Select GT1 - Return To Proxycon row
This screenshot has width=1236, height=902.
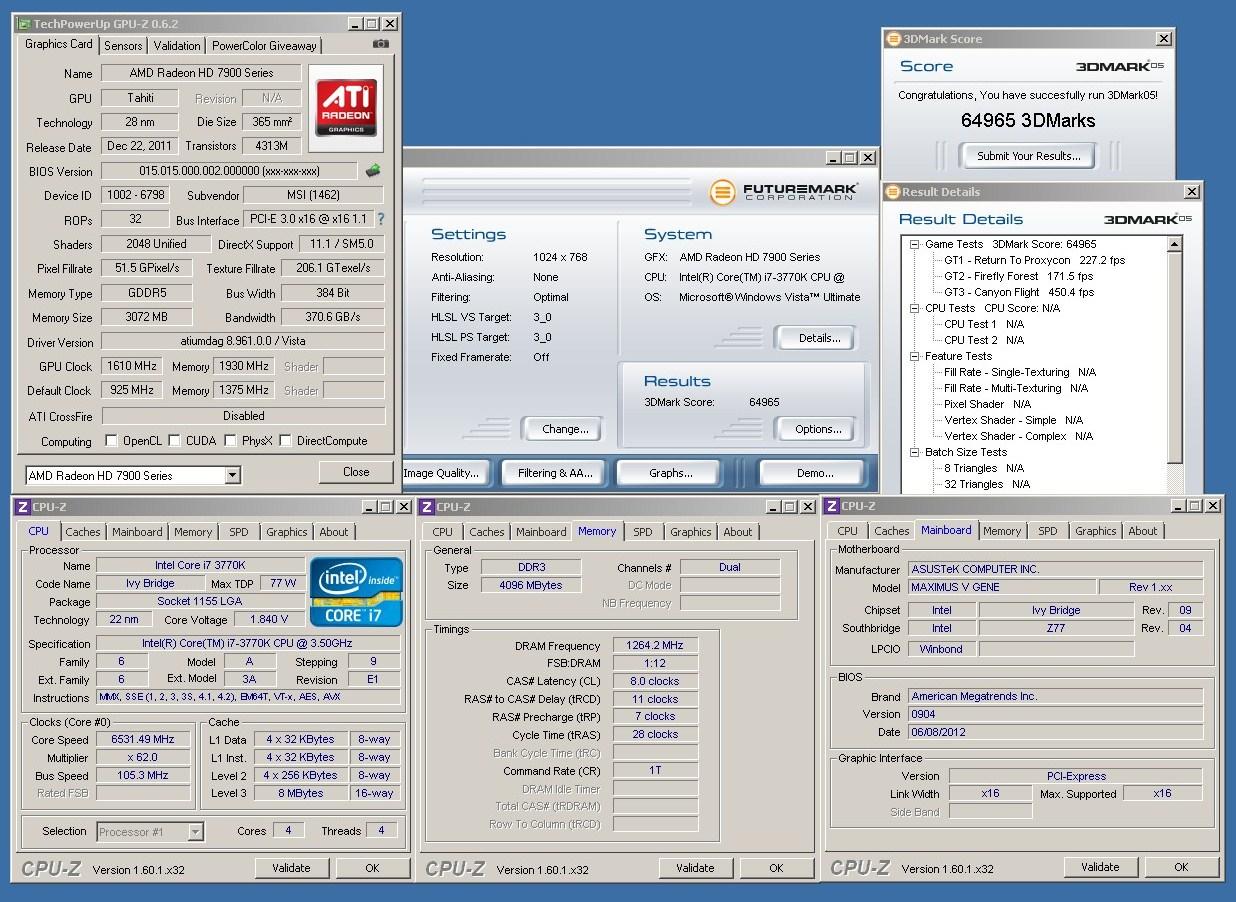pos(1035,260)
